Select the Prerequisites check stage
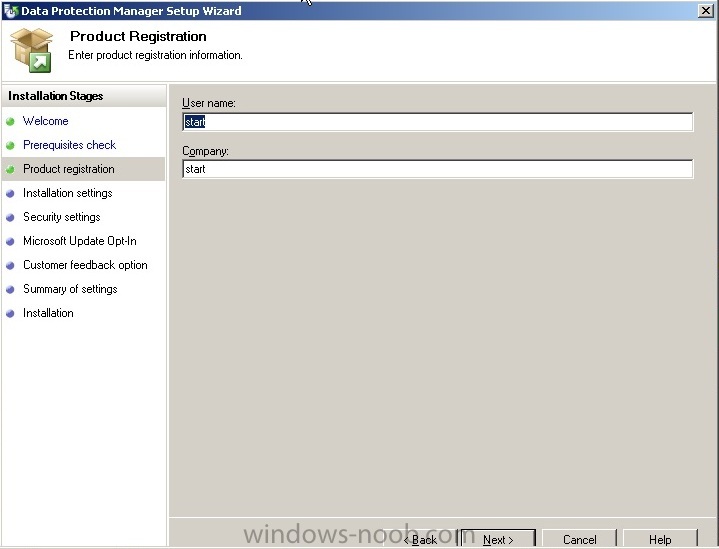 point(70,145)
